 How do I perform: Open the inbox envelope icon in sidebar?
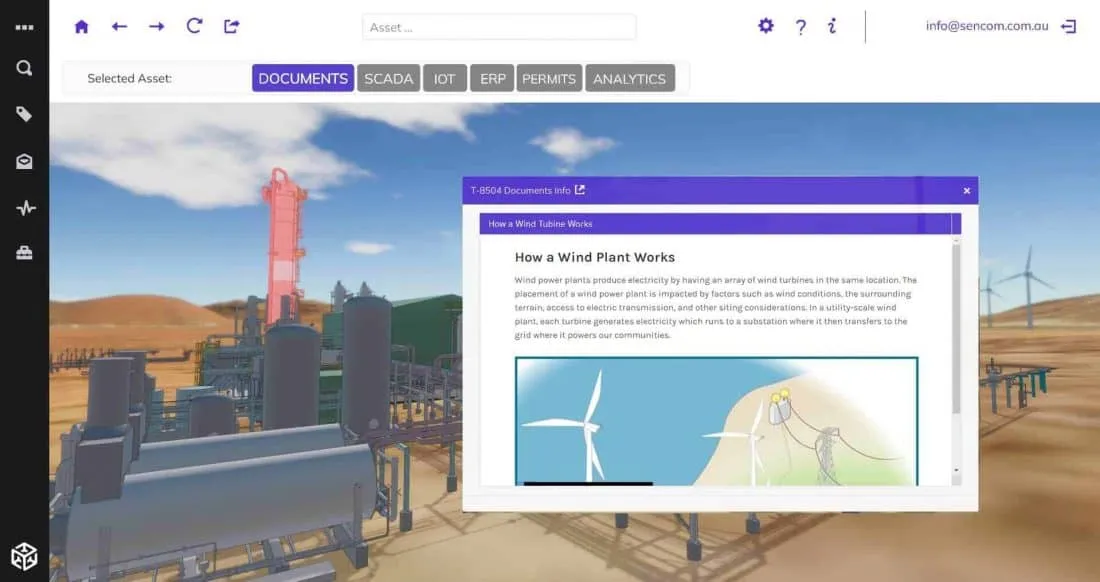point(24,162)
